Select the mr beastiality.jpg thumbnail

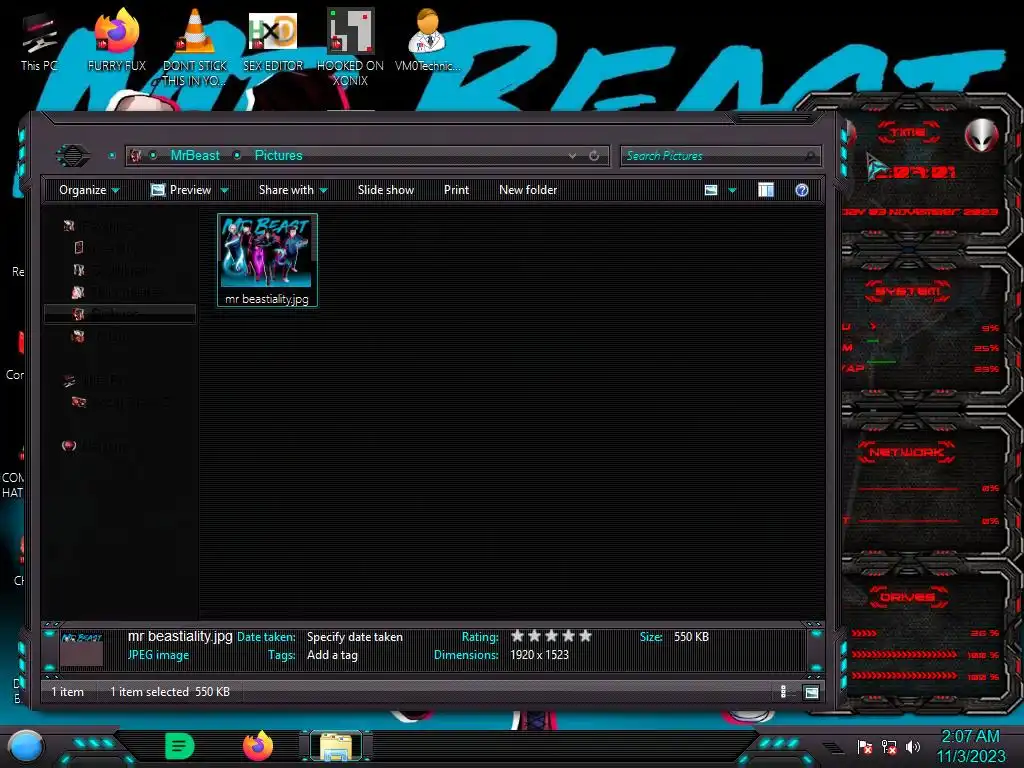267,259
